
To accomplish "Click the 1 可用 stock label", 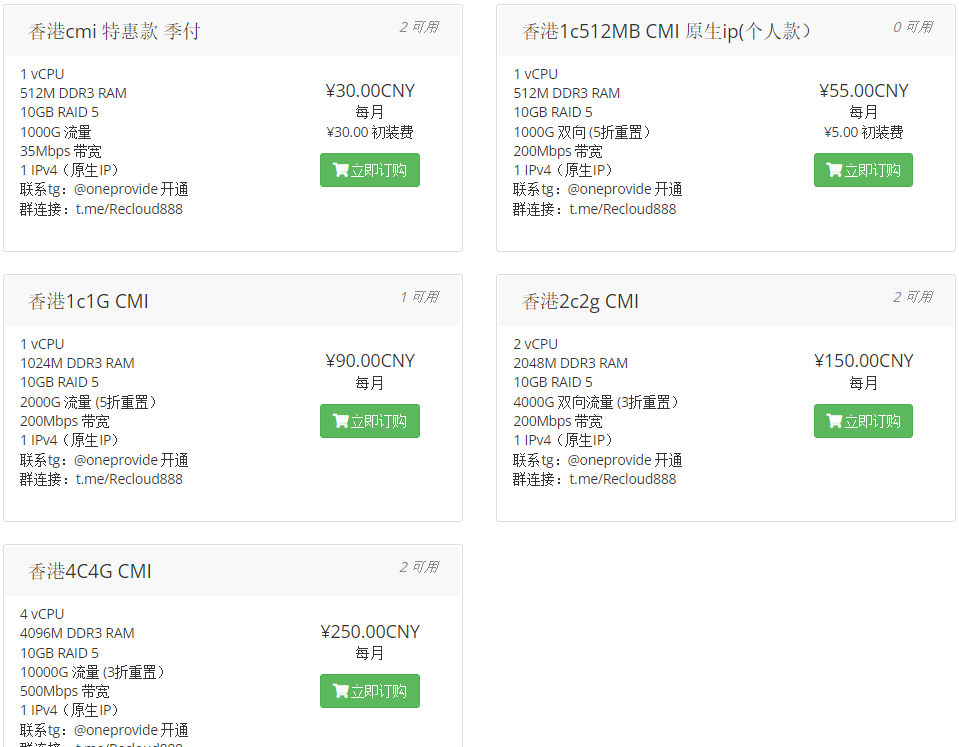I will 419,297.
